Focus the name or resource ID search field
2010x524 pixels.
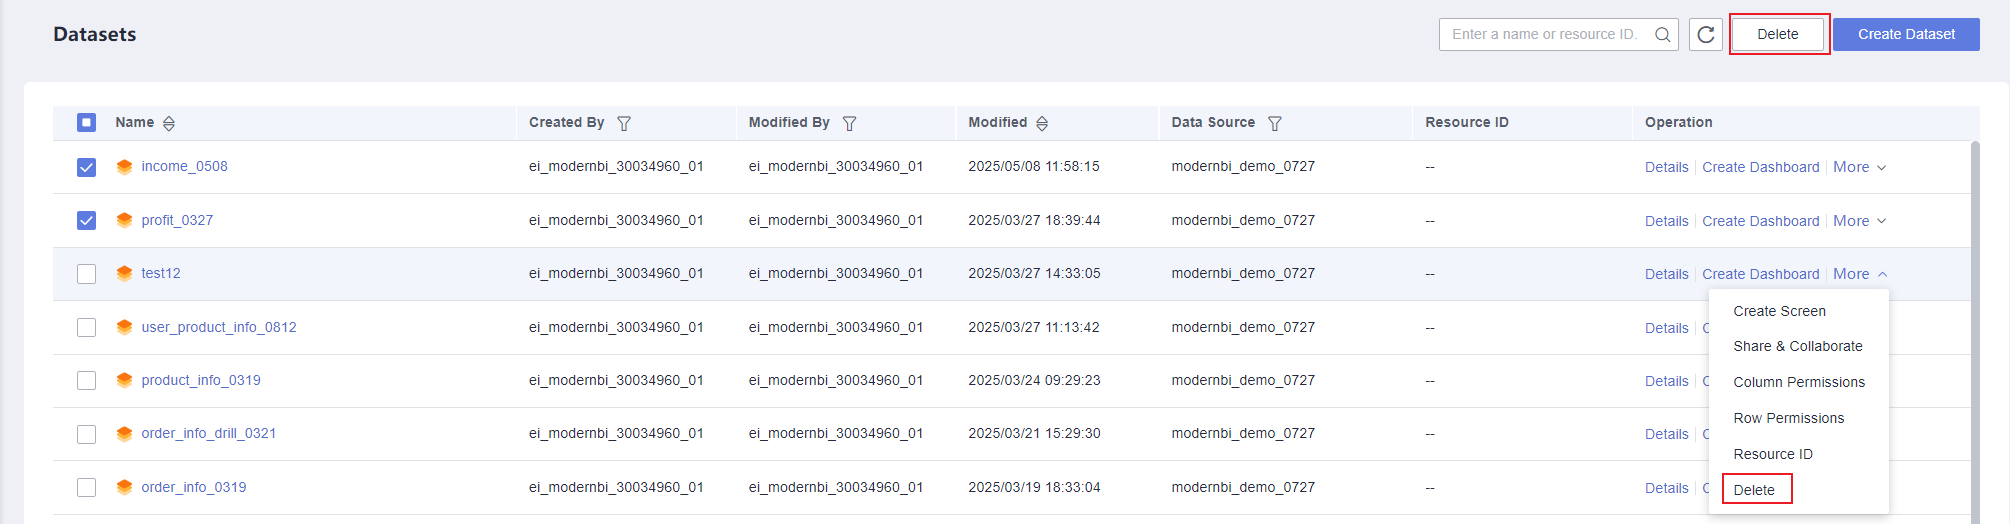[1544, 34]
